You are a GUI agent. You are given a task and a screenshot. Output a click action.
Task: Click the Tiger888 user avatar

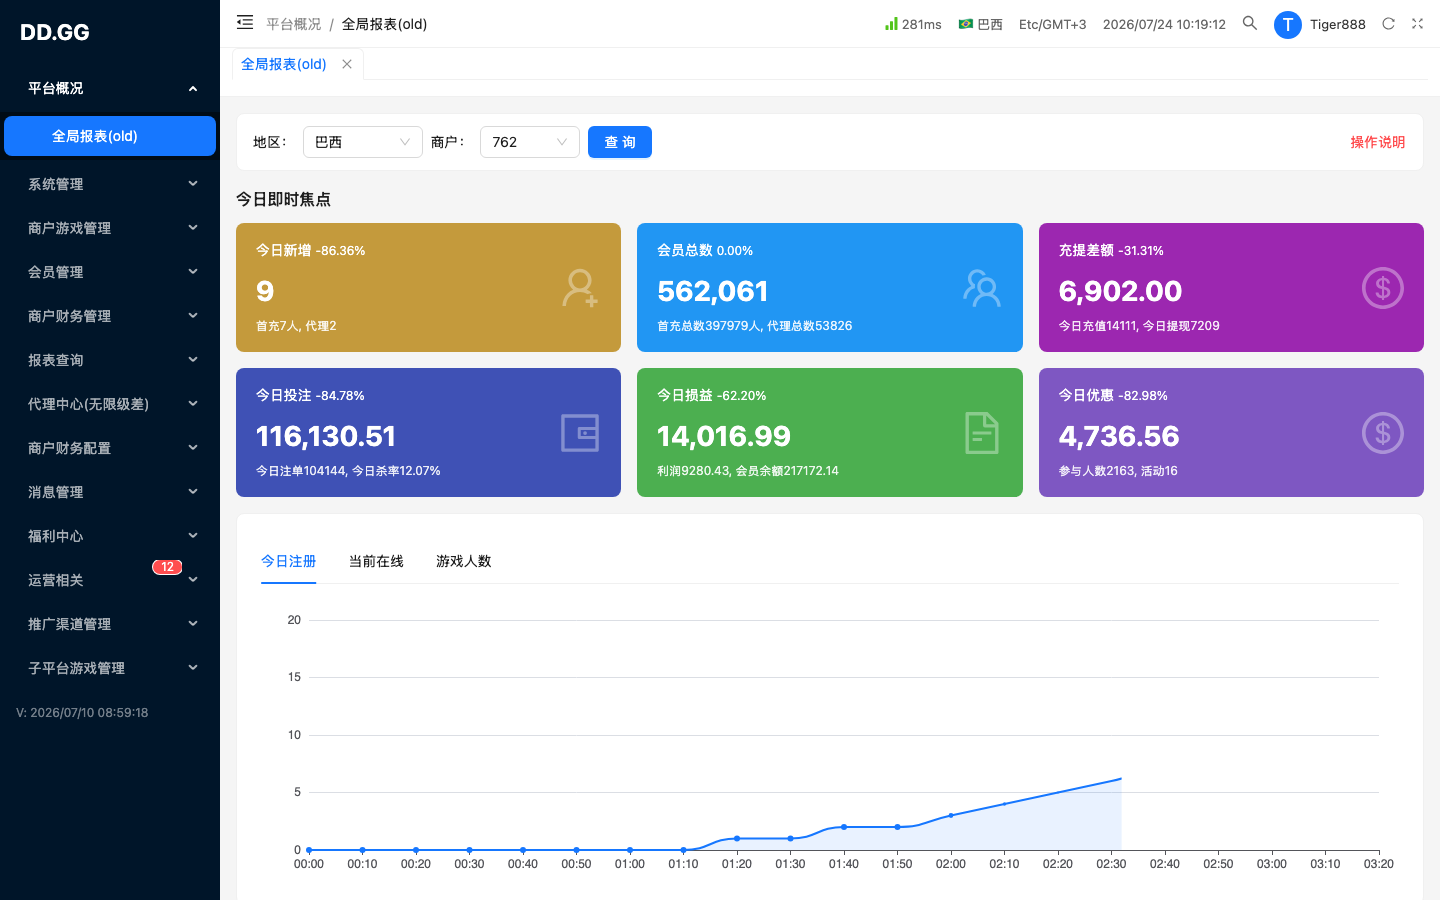tap(1287, 25)
